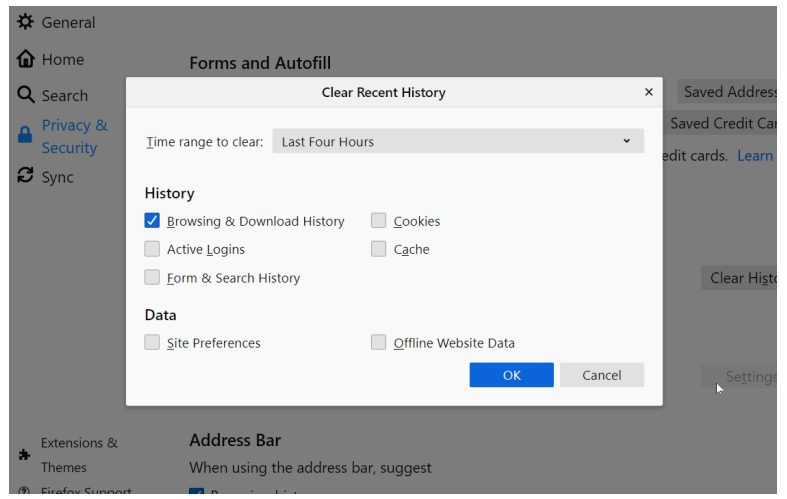
Task: Open the Time range to clear dropdown
Action: pos(458,141)
